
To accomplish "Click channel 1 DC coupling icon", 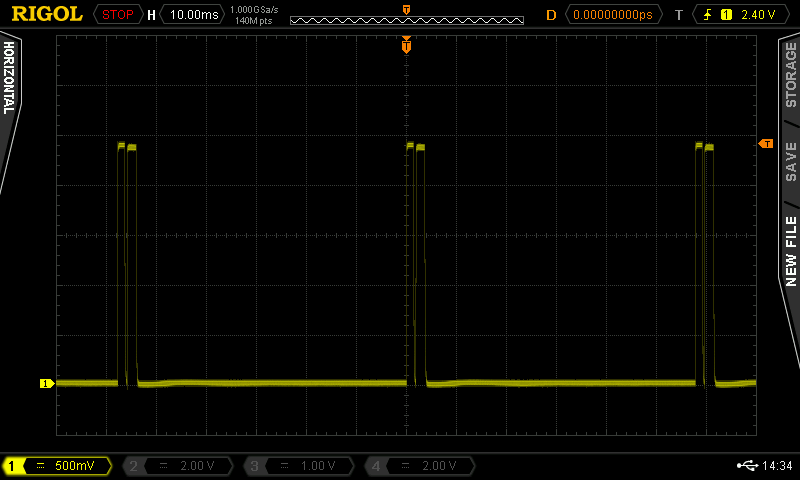I will [41, 466].
